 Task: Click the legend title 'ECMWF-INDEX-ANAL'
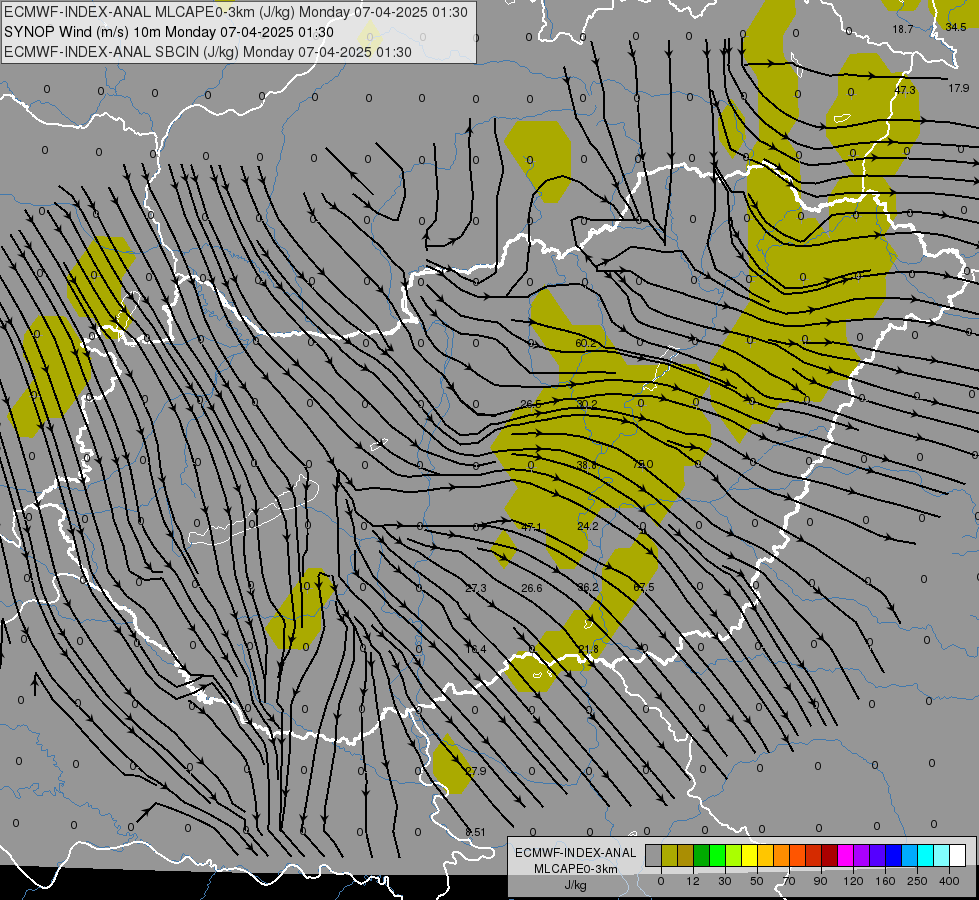(576, 853)
